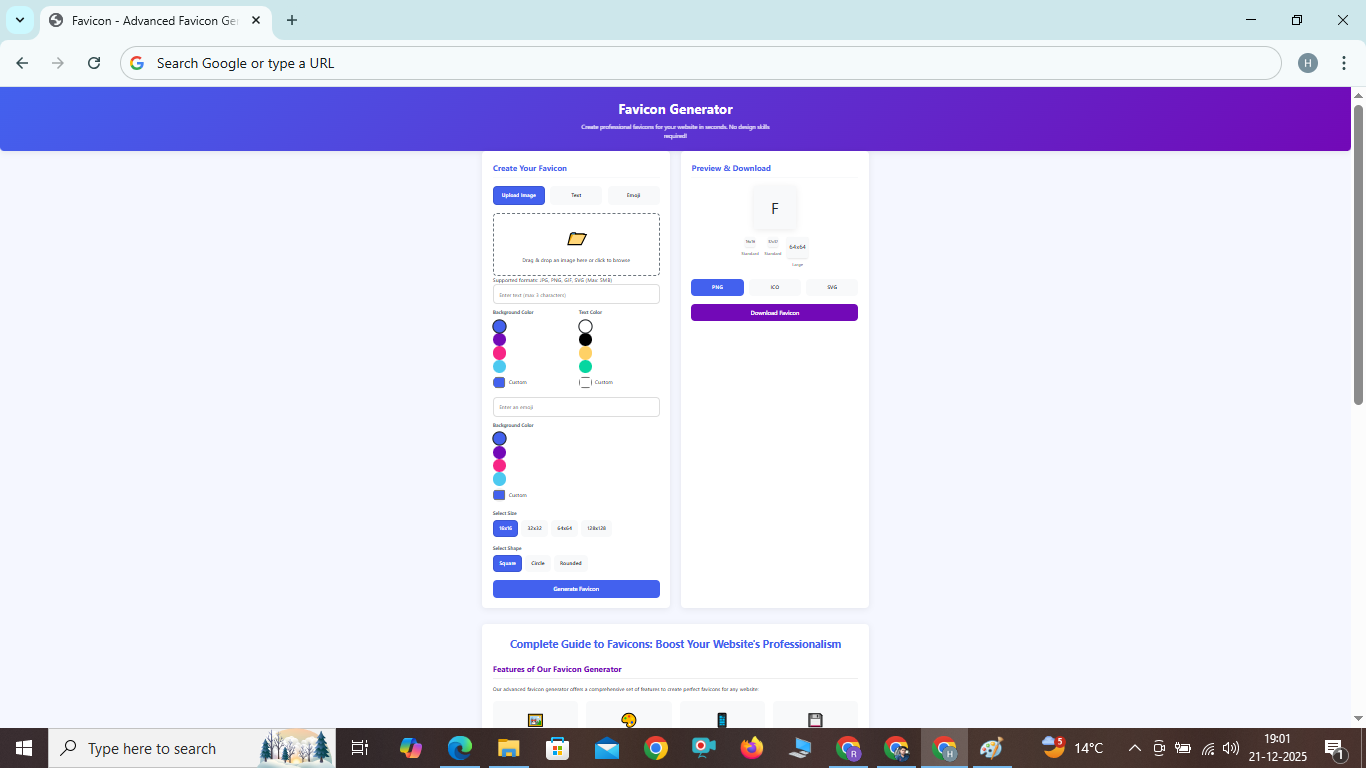This screenshot has width=1366, height=768.
Task: Click the floppy disk feature icon
Action: coord(815,720)
